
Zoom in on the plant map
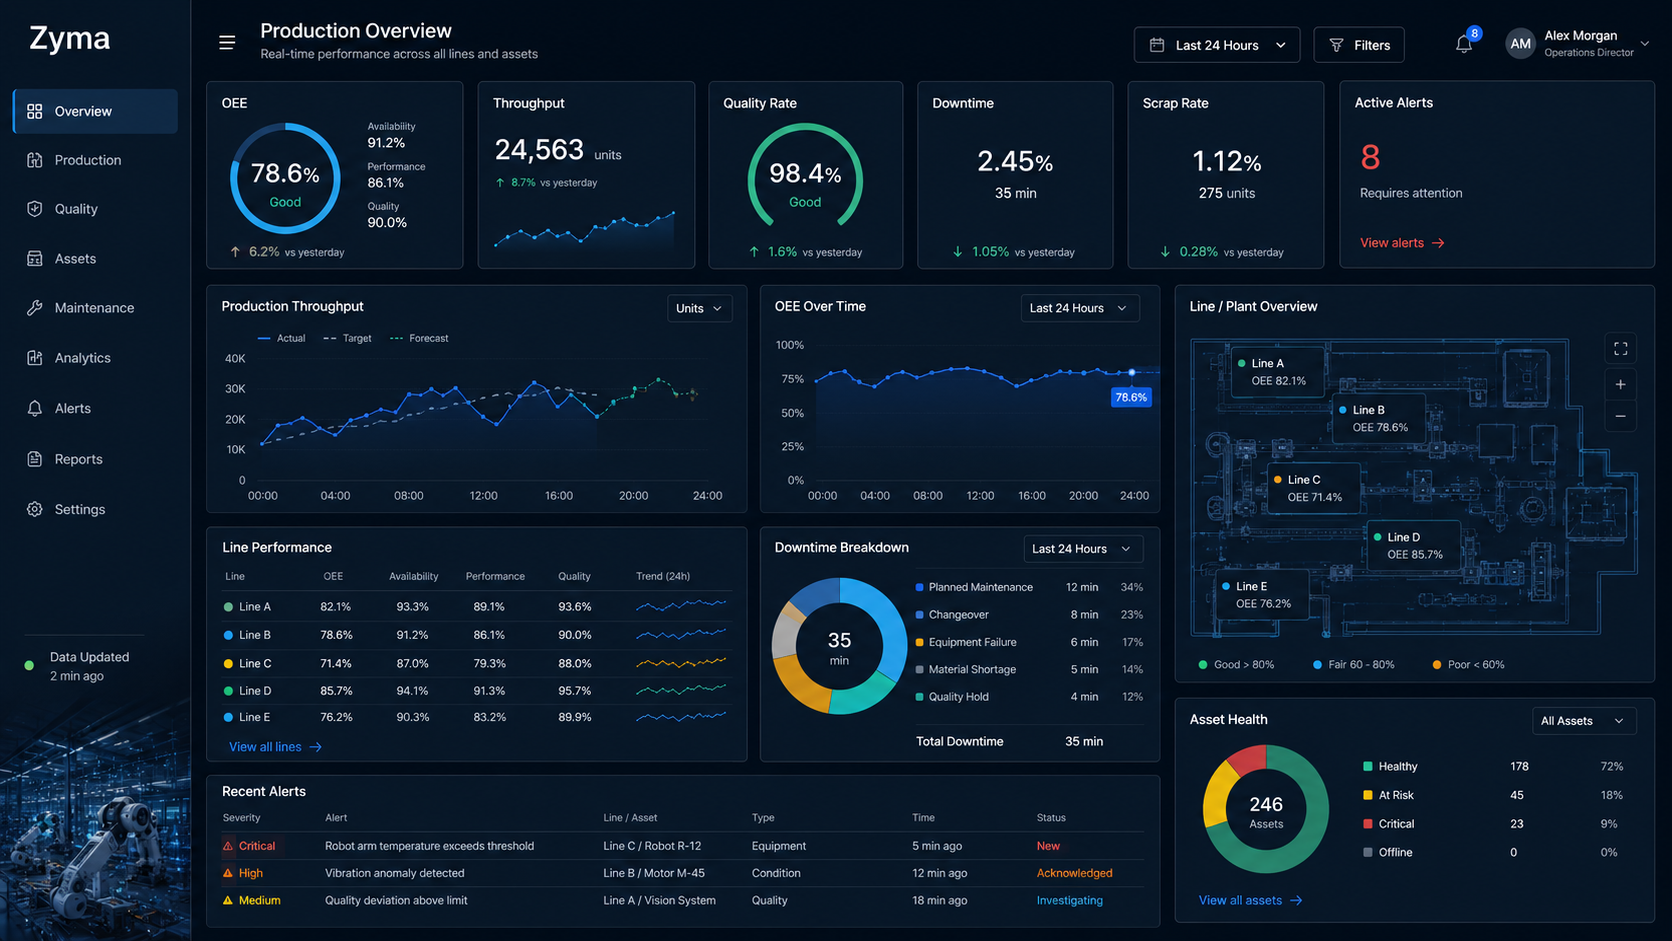pyautogui.click(x=1620, y=384)
